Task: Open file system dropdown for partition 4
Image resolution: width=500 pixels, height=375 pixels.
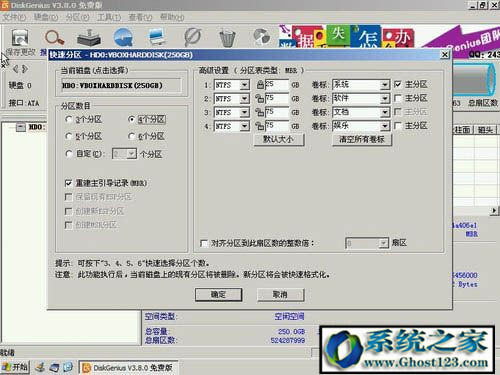Action: [x=244, y=126]
